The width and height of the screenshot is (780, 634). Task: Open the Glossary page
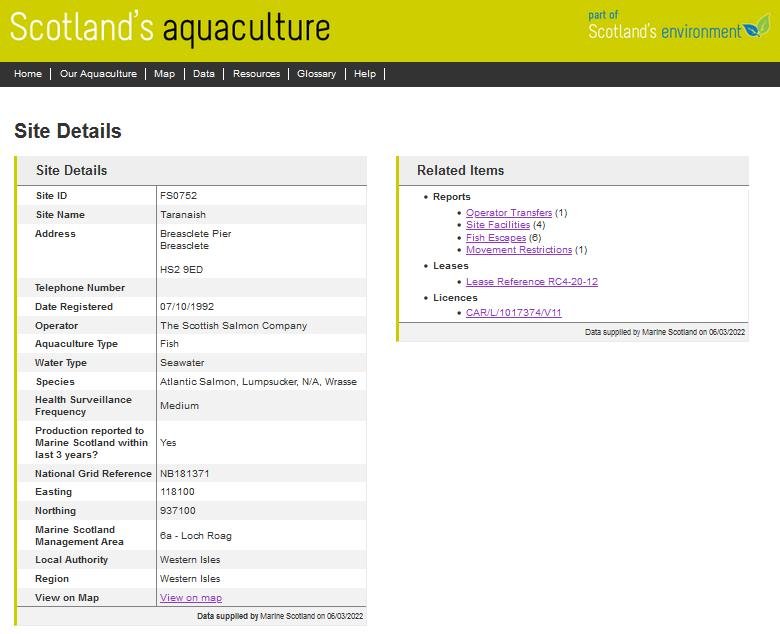coord(316,74)
